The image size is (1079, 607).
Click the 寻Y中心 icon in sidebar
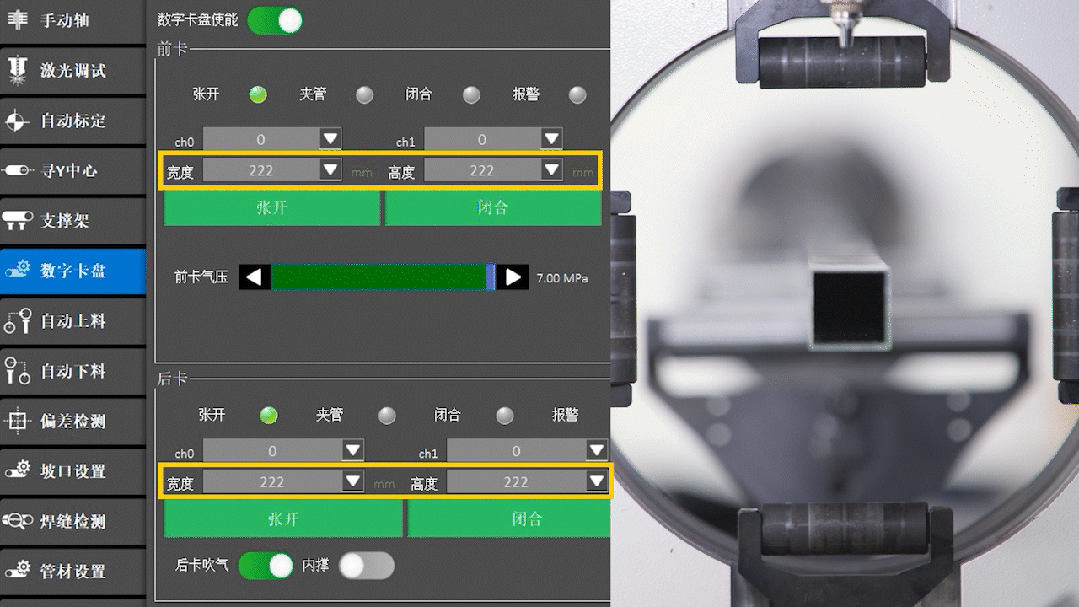[x=18, y=171]
